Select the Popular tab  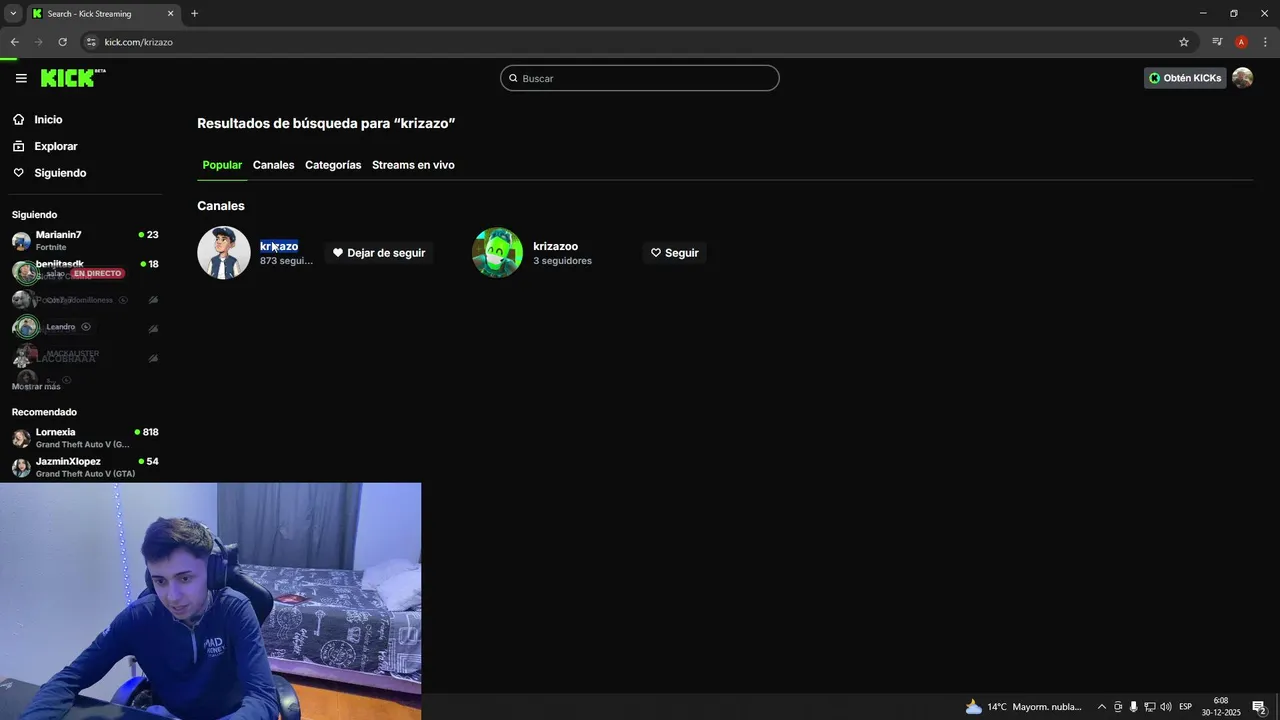click(x=222, y=165)
